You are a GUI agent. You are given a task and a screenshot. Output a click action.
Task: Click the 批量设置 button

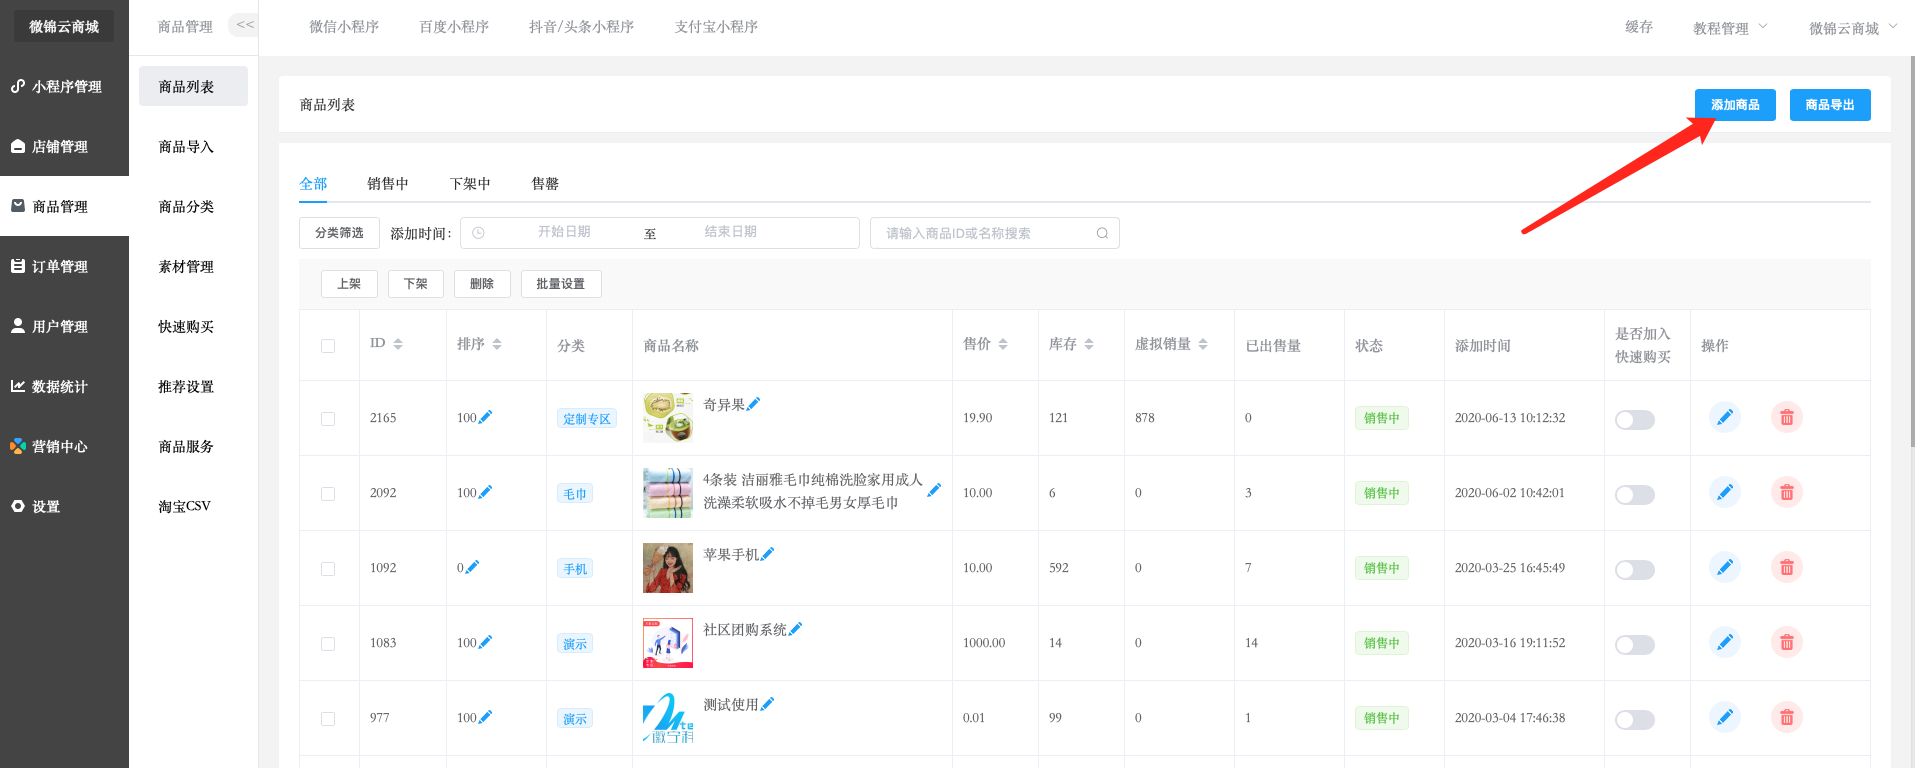561,284
